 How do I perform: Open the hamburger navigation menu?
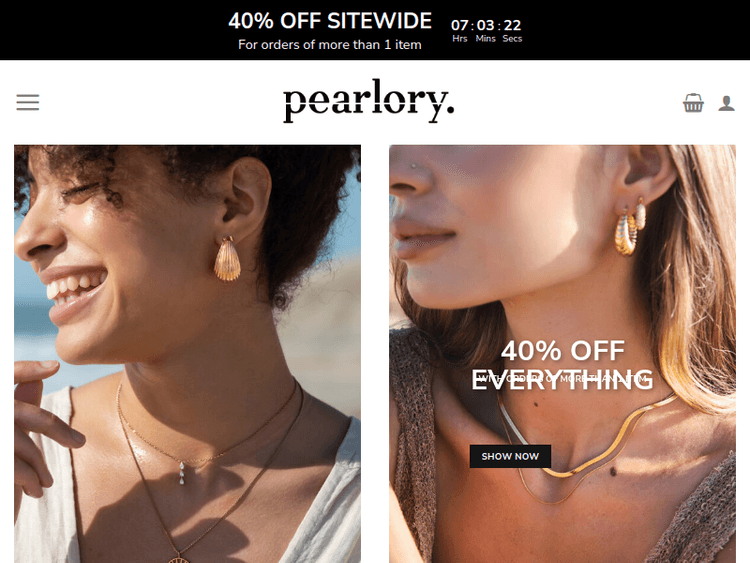pos(28,102)
